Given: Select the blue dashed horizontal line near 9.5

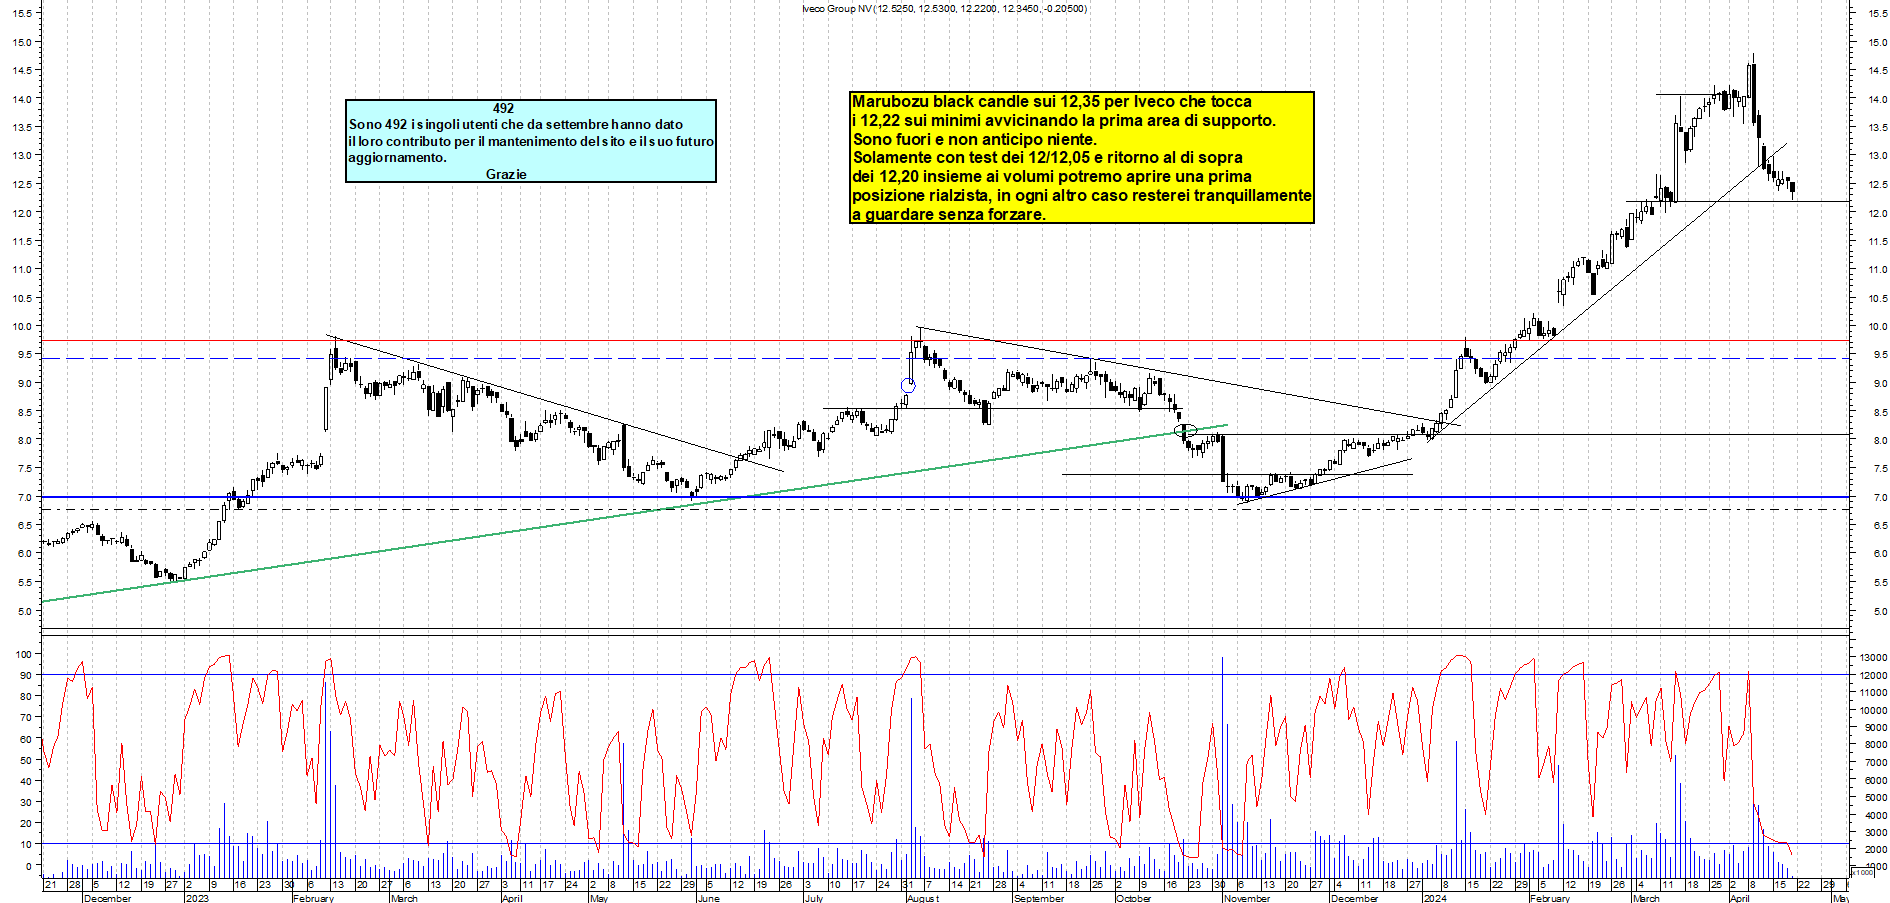Looking at the screenshot, I should (945, 358).
